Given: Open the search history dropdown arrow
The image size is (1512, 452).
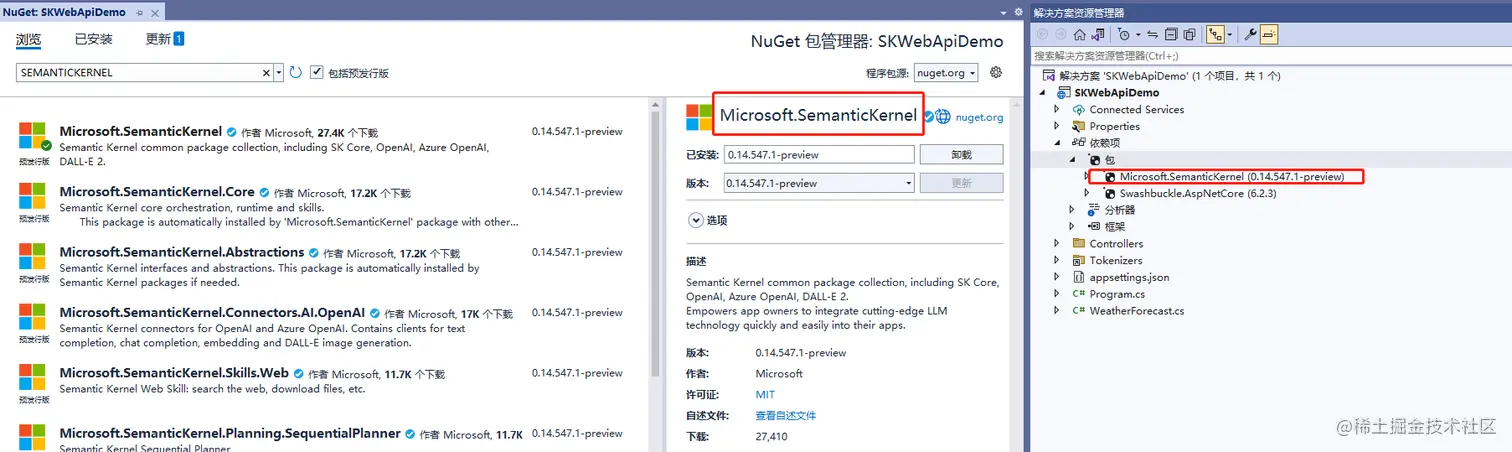Looking at the screenshot, I should tap(278, 72).
